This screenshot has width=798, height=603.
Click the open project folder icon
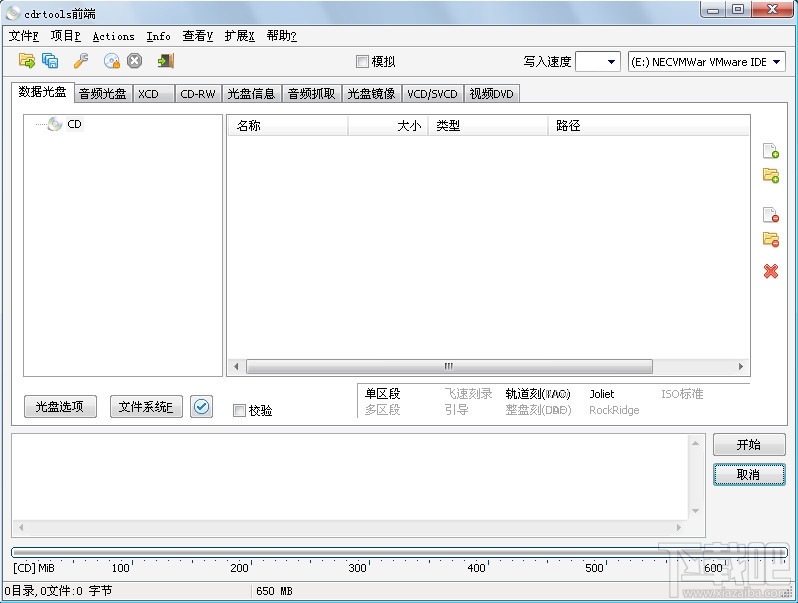[x=26, y=61]
